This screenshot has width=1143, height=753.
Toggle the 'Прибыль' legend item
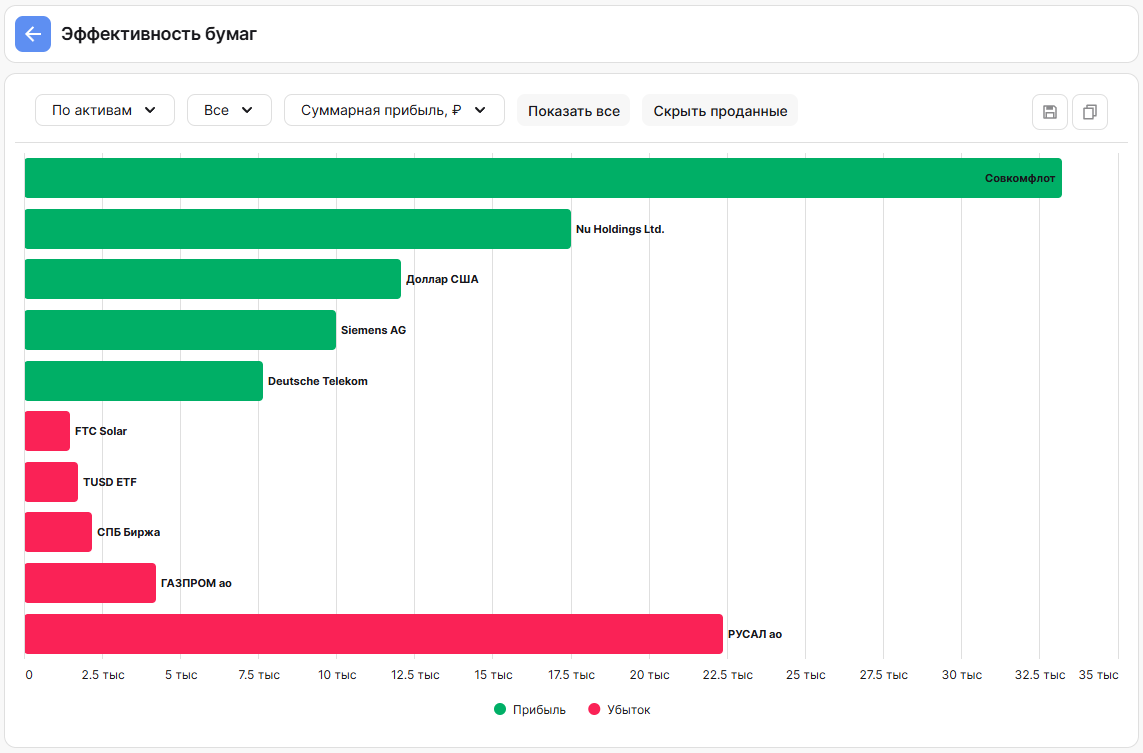point(530,709)
